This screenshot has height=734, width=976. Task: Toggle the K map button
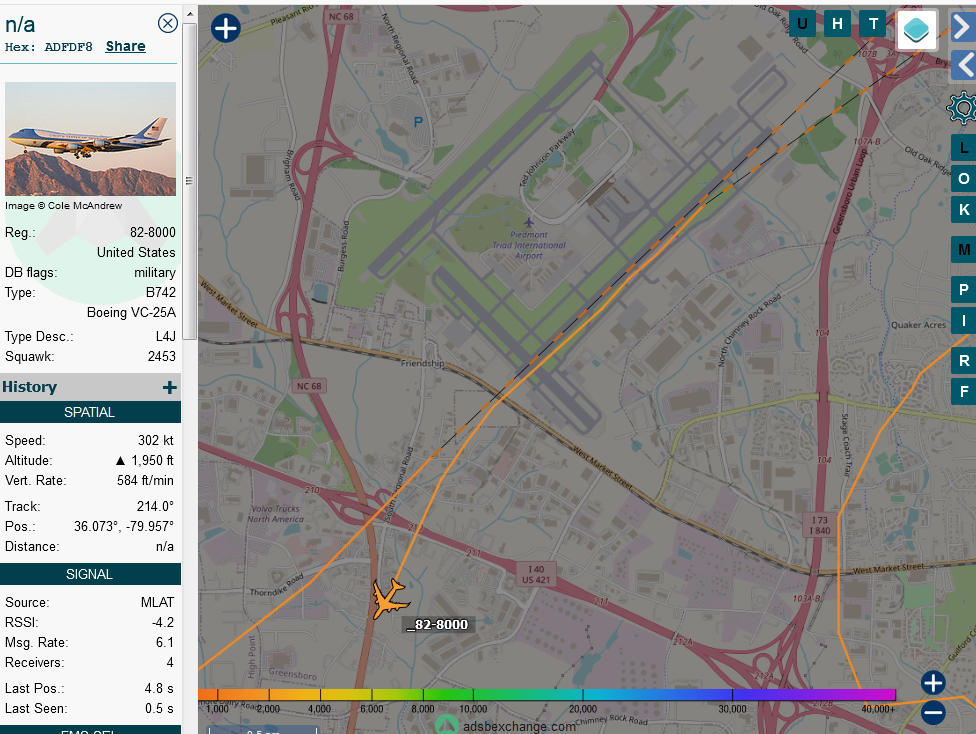[964, 210]
